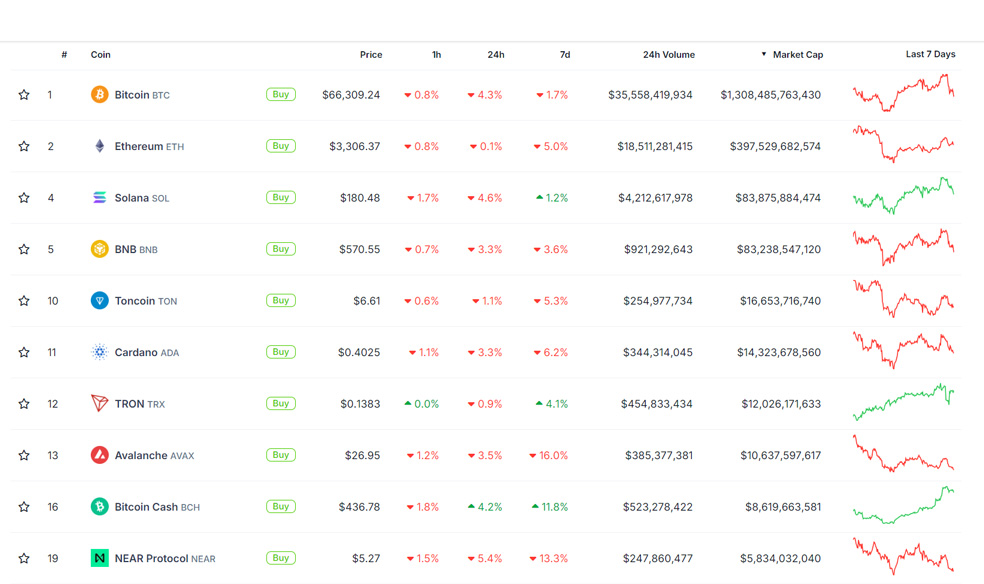Click the Cardano price $0.4025

359,352
